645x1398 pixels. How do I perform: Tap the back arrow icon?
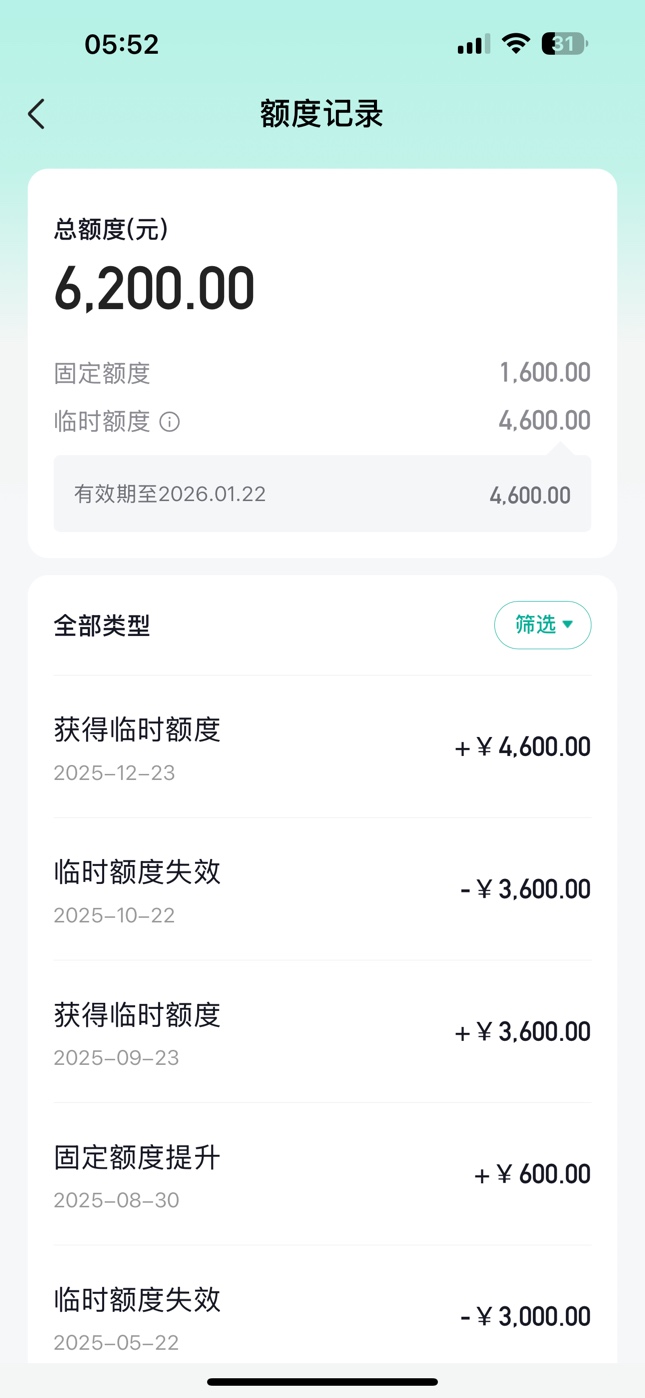[37, 114]
